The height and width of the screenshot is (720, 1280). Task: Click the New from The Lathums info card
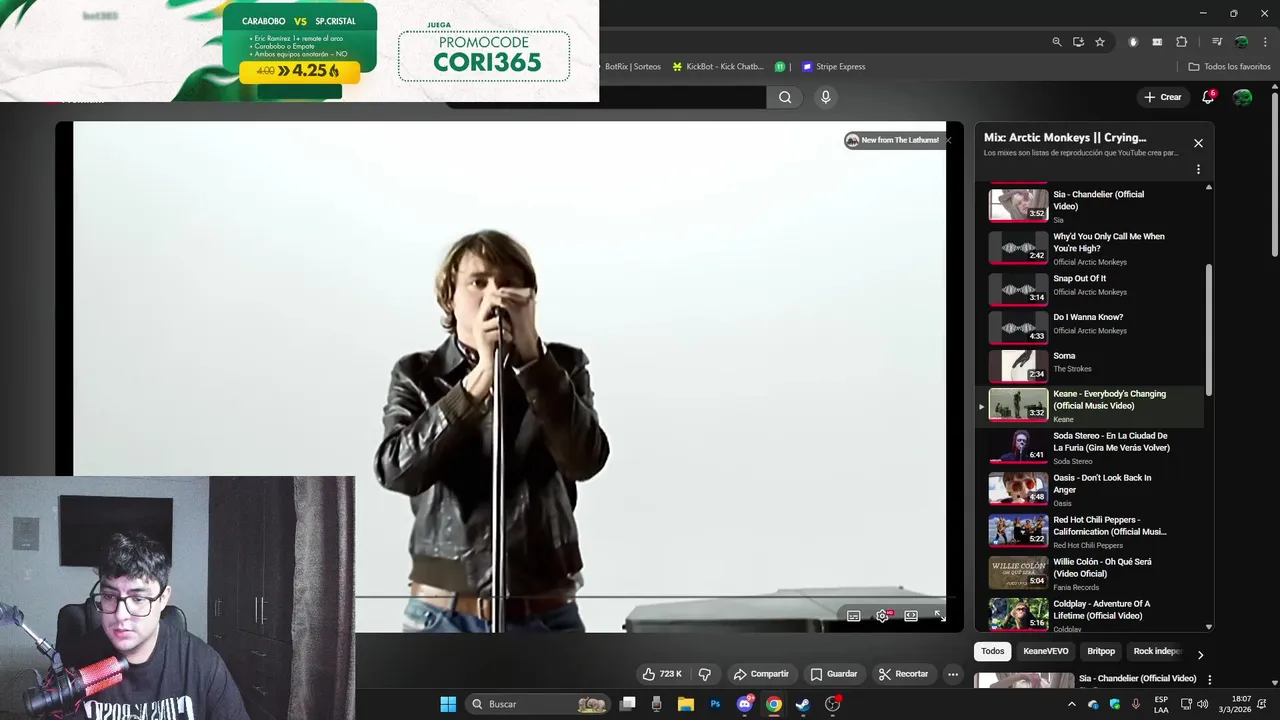click(x=893, y=140)
